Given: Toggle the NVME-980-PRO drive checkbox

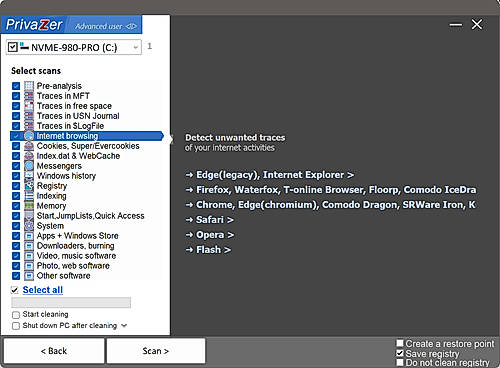Looking at the screenshot, I should click(13, 47).
